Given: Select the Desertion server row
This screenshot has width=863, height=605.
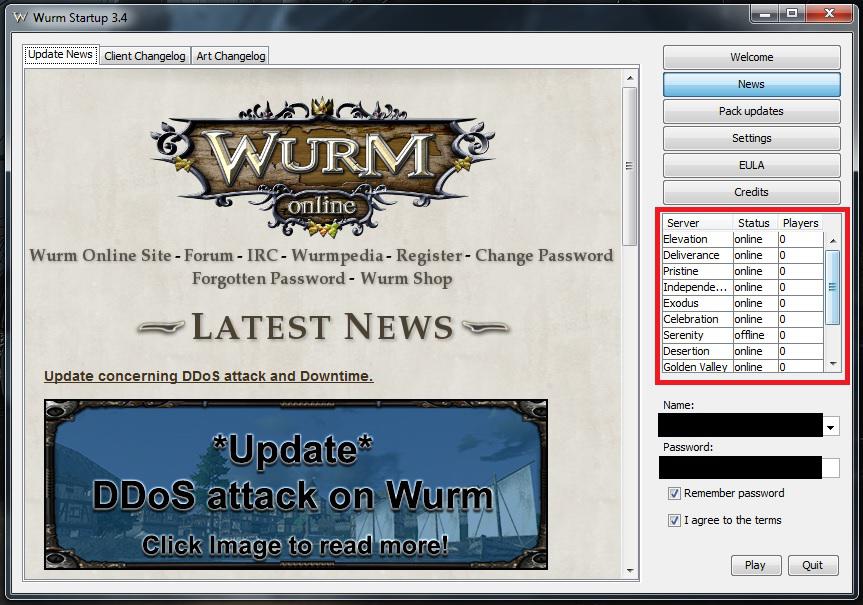Looking at the screenshot, I should pyautogui.click(x=743, y=351).
